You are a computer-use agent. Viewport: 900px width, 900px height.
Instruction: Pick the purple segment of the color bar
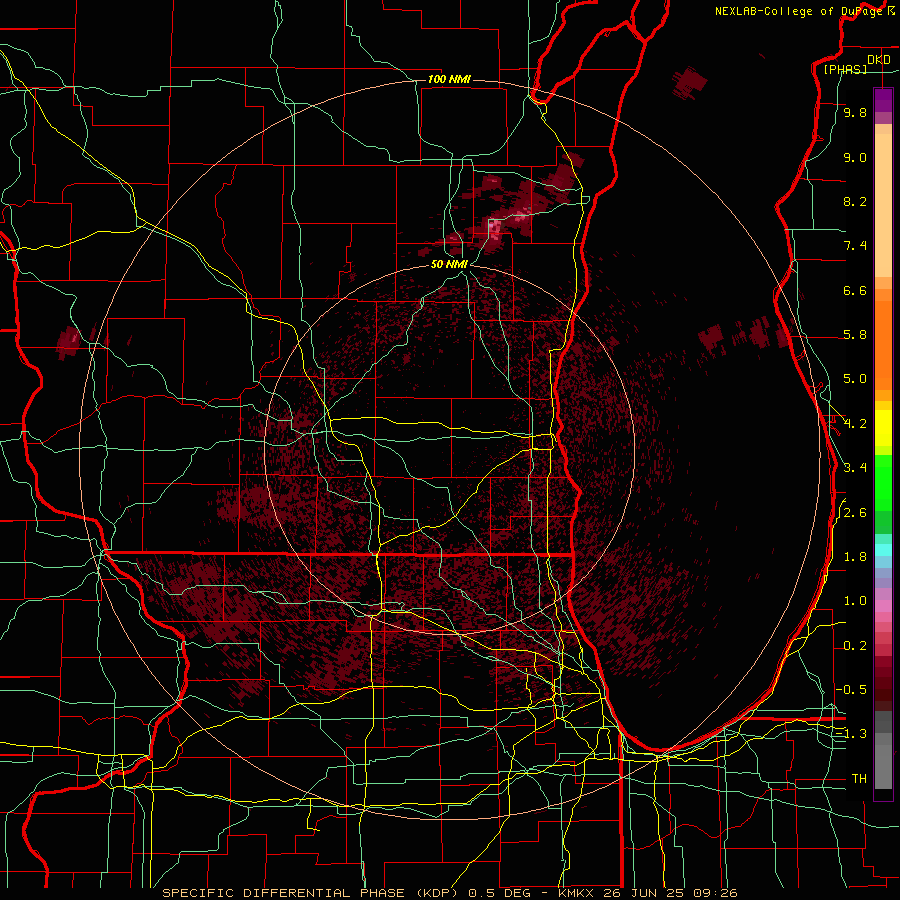tap(883, 100)
